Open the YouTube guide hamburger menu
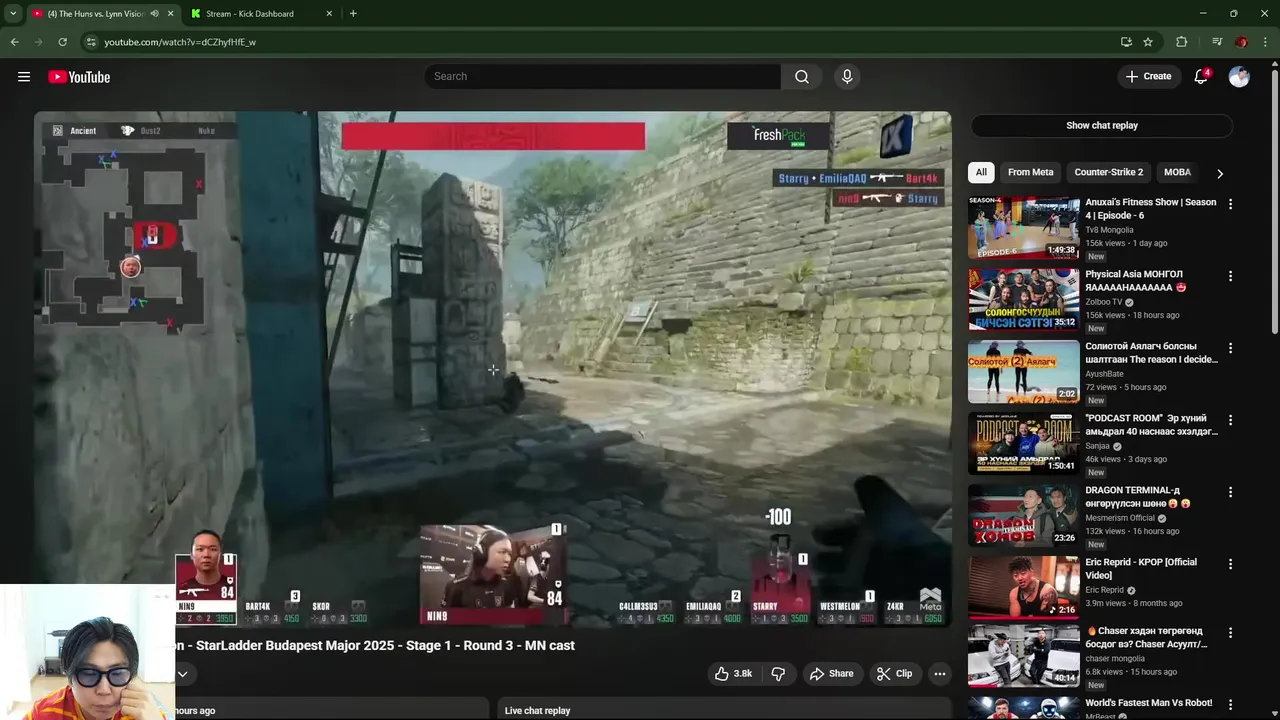1280x720 pixels. click(x=24, y=77)
